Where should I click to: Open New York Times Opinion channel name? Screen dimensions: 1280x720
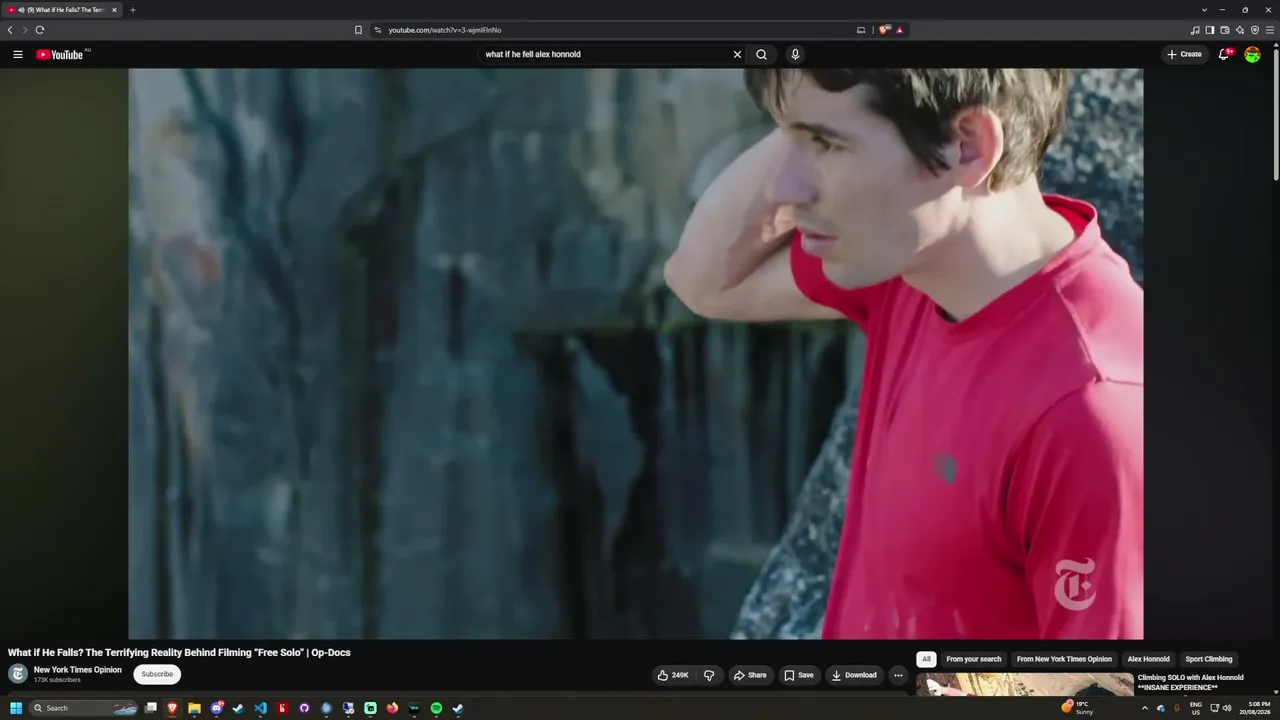coord(78,670)
